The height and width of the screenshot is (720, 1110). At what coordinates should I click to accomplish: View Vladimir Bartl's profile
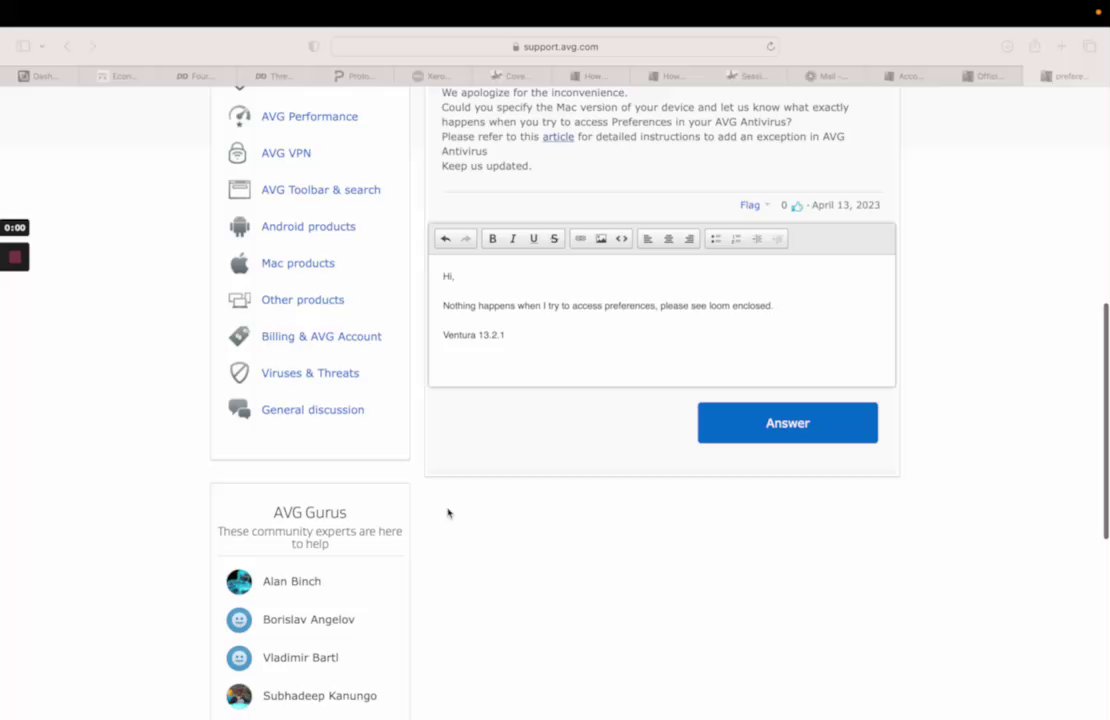(300, 658)
